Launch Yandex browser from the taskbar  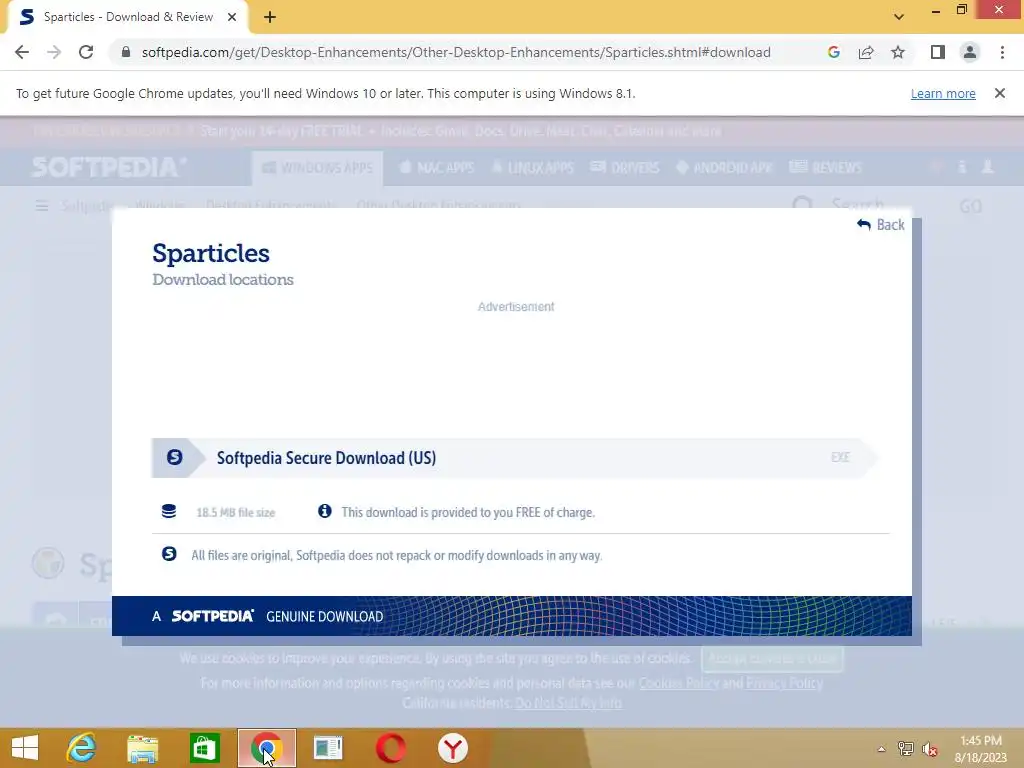pyautogui.click(x=453, y=748)
